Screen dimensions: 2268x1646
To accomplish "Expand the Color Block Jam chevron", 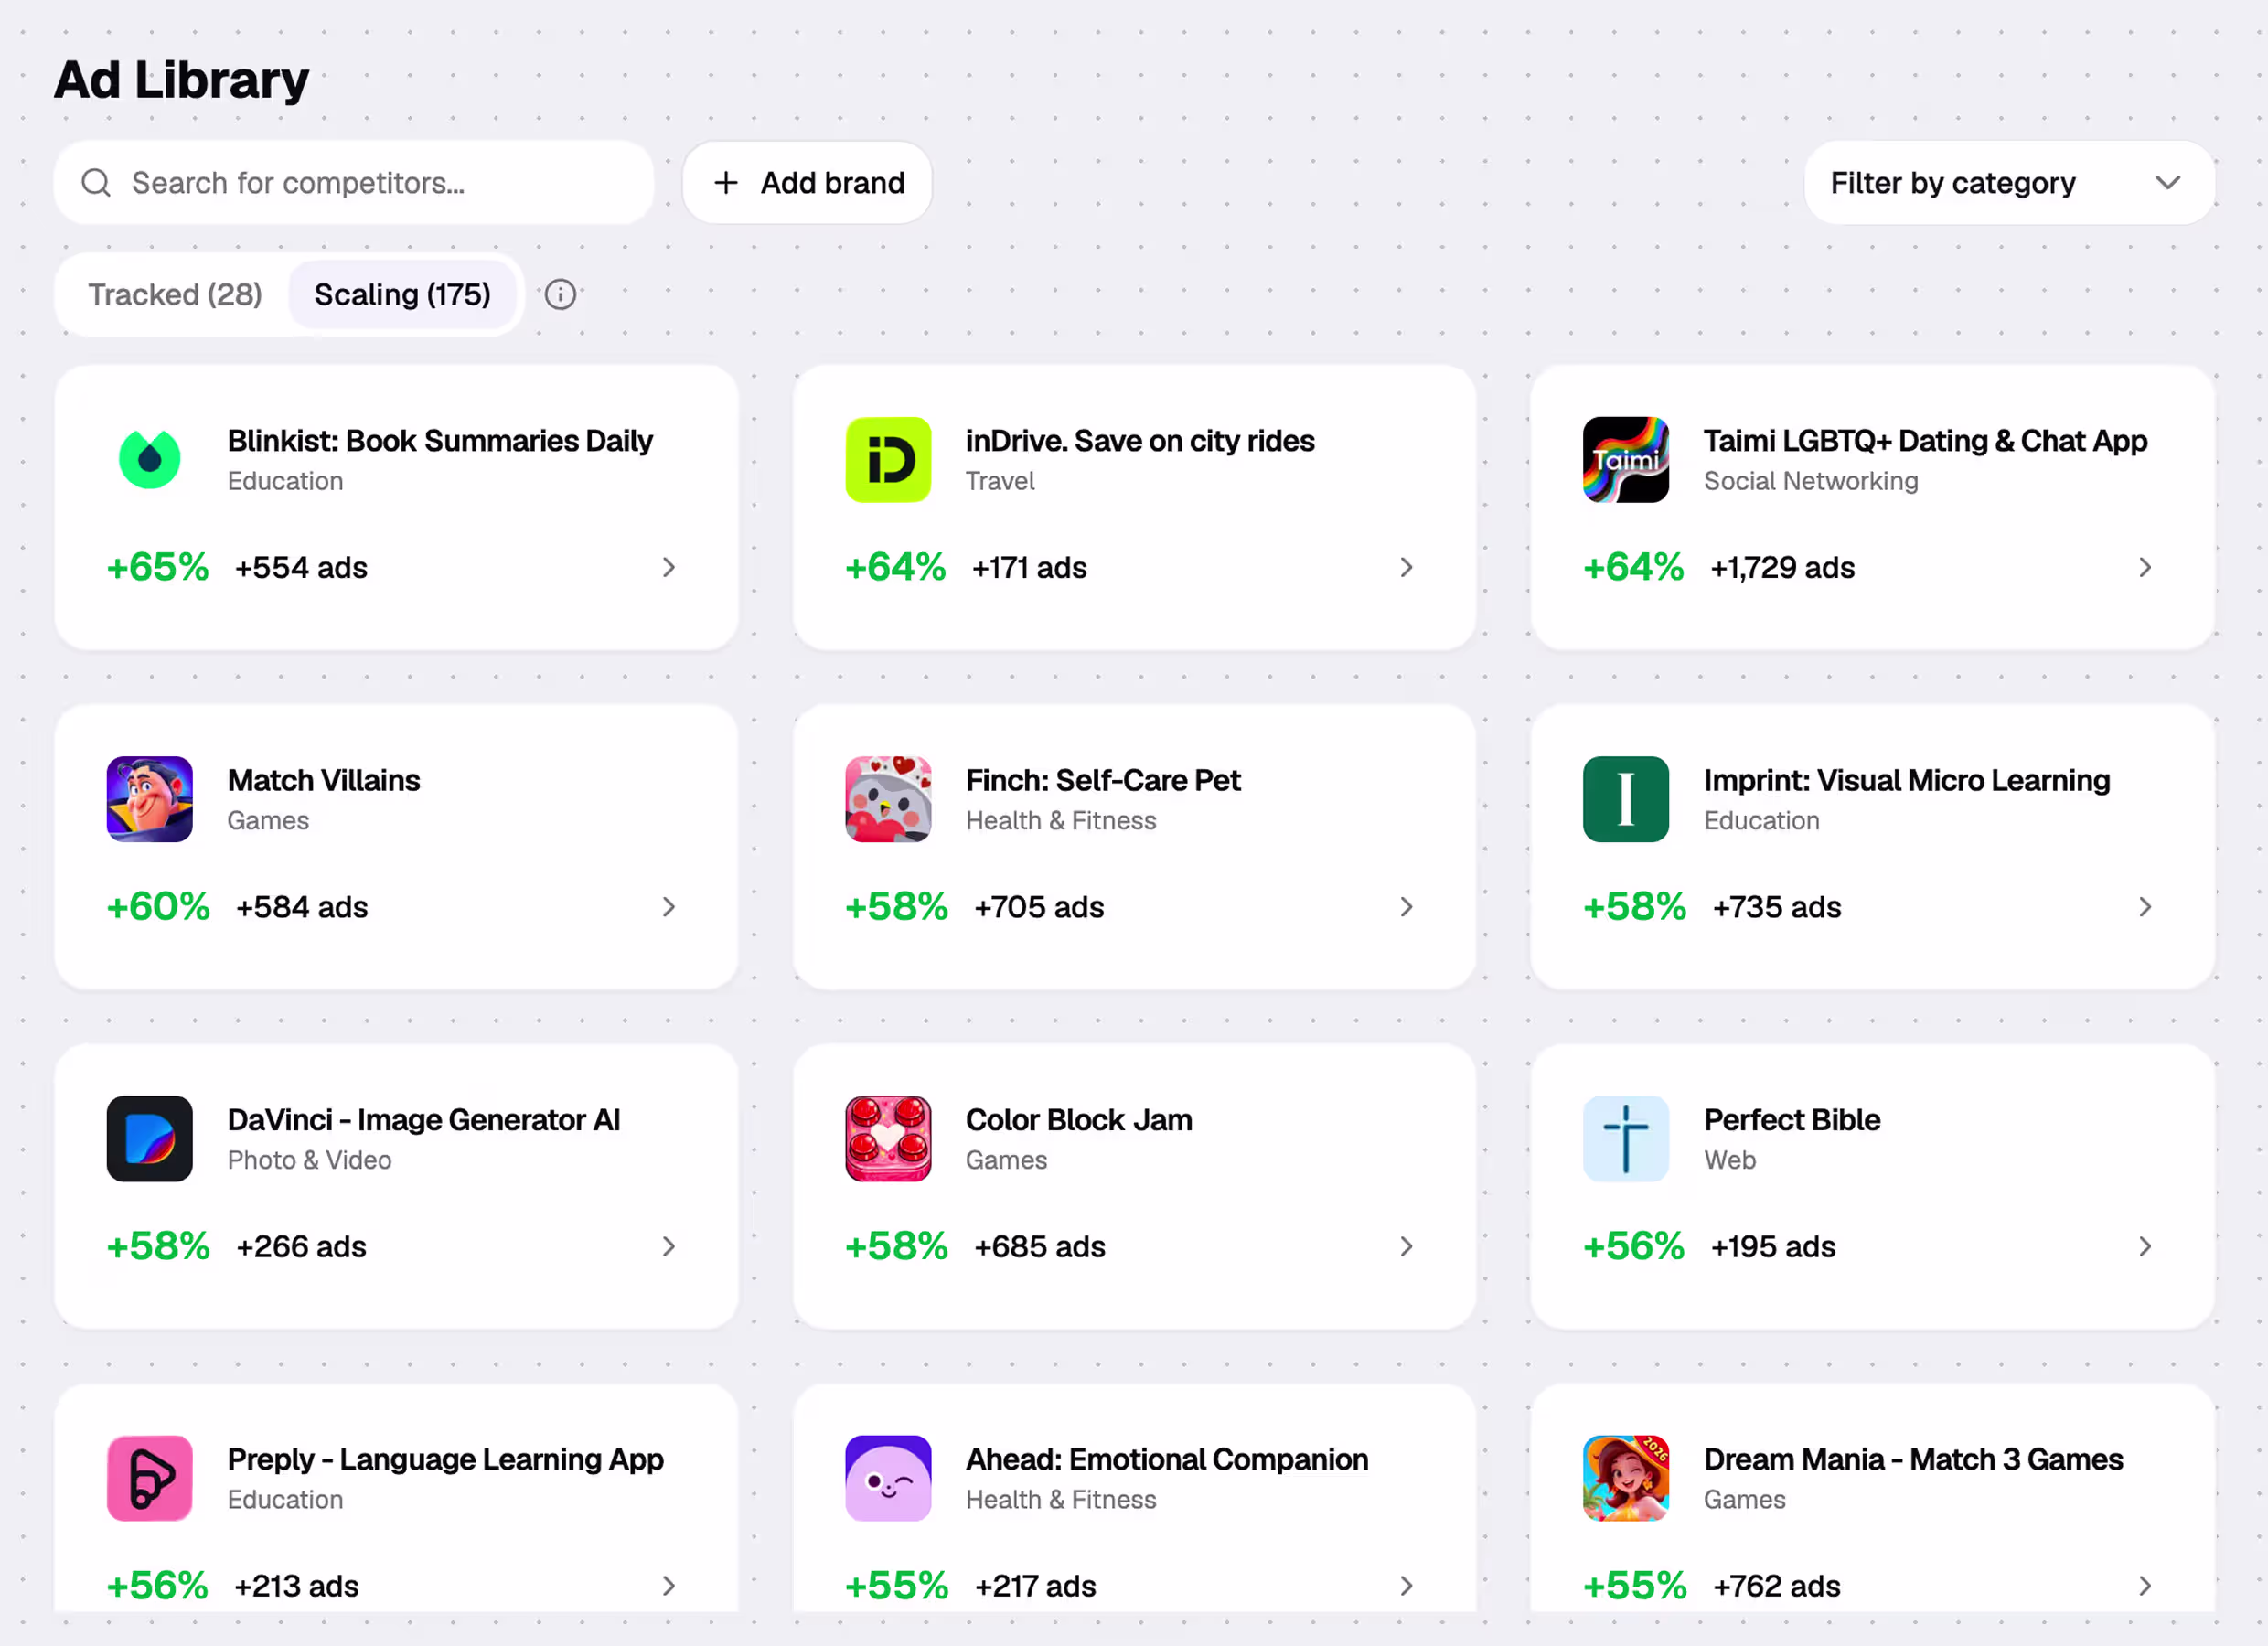I will pos(1407,1246).
